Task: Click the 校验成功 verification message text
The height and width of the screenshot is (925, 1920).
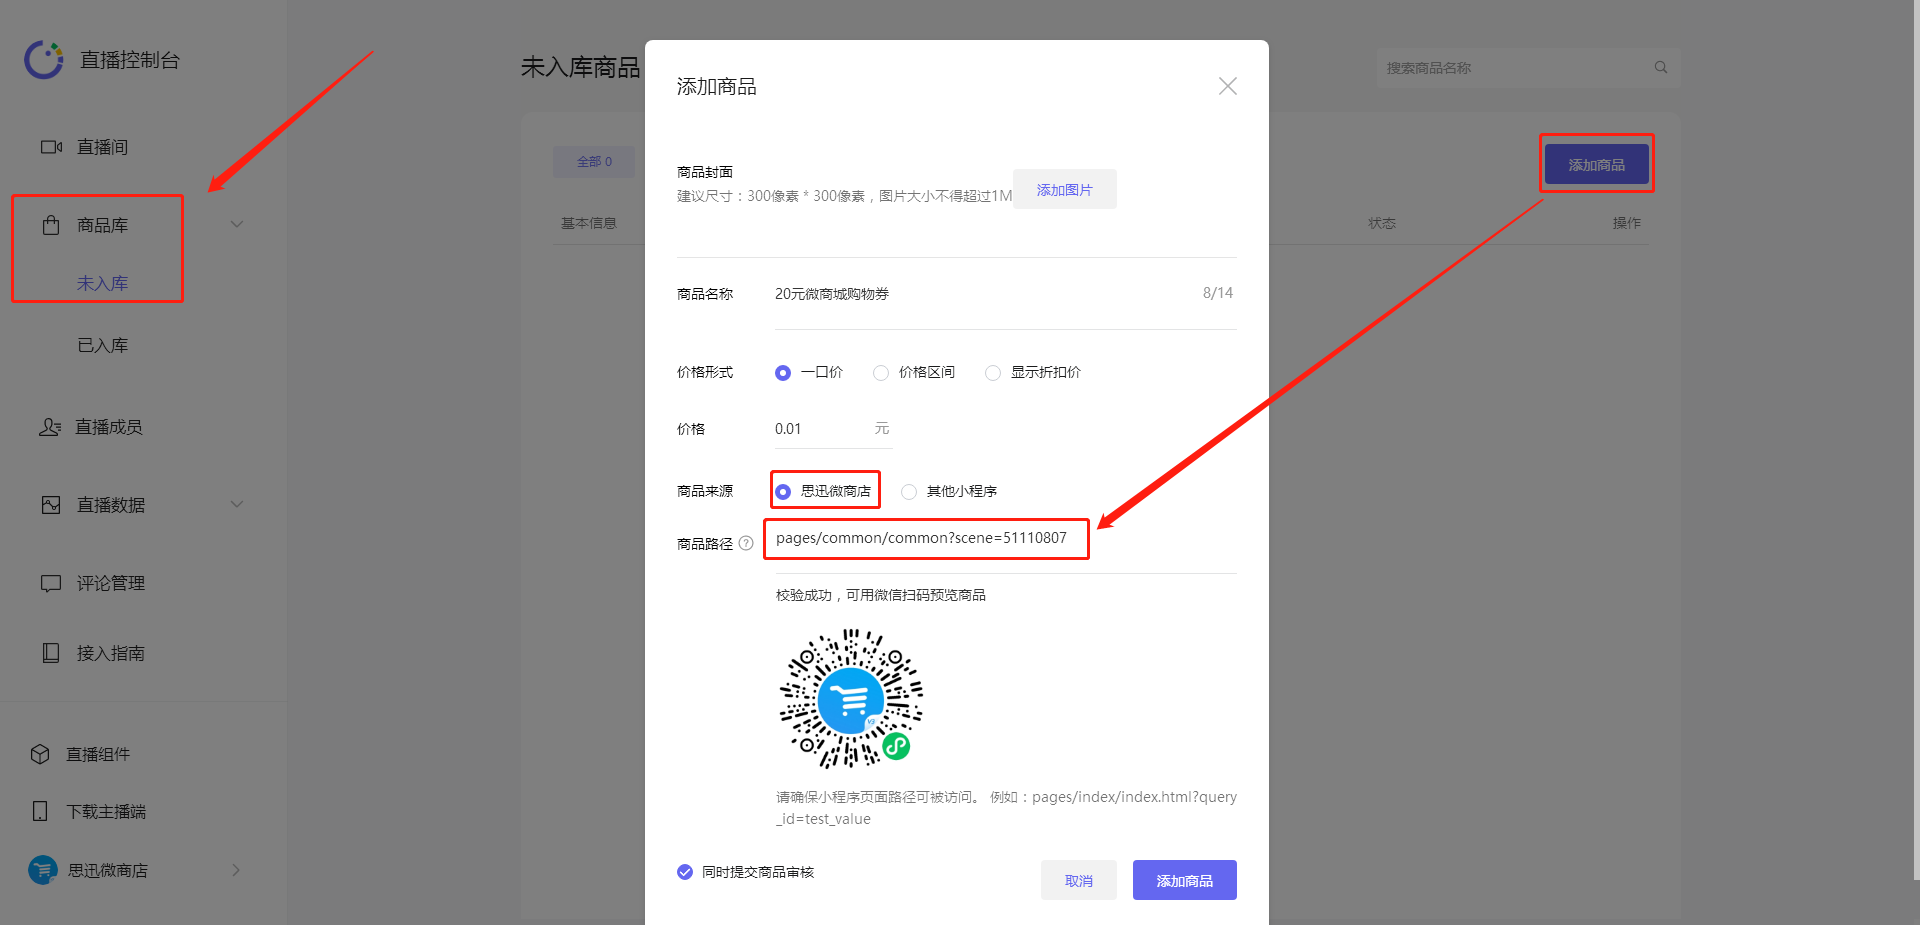Action: (881, 595)
